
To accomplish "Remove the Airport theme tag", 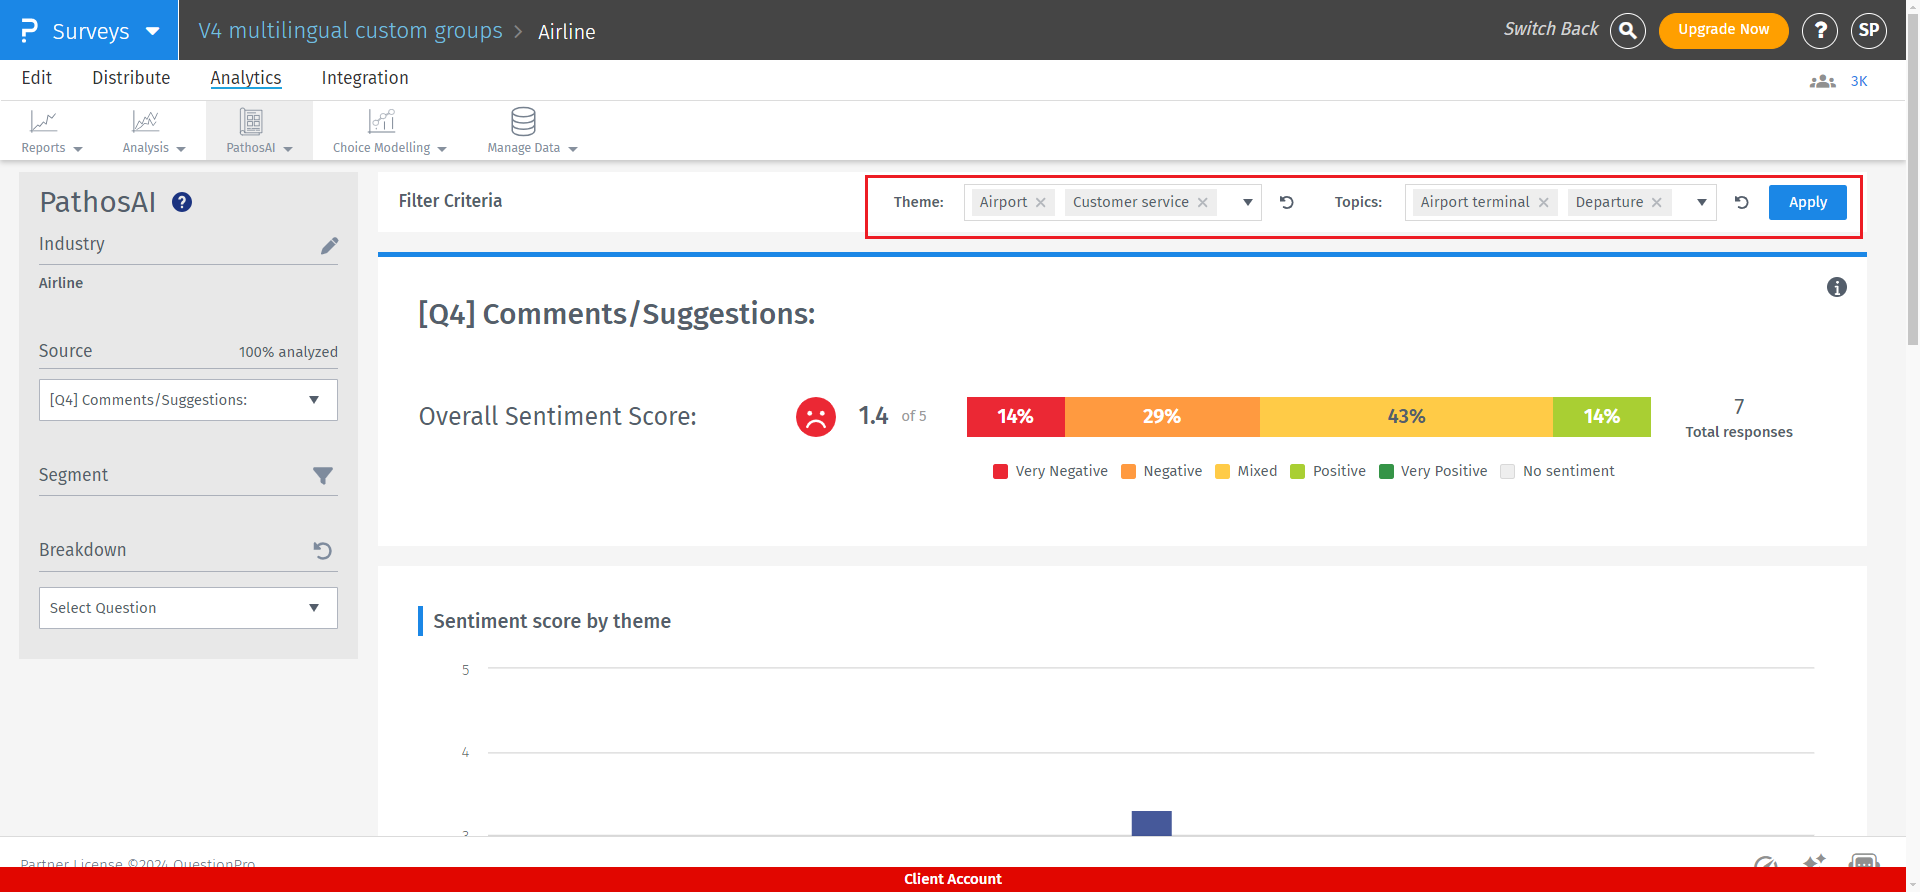I will 1041,202.
